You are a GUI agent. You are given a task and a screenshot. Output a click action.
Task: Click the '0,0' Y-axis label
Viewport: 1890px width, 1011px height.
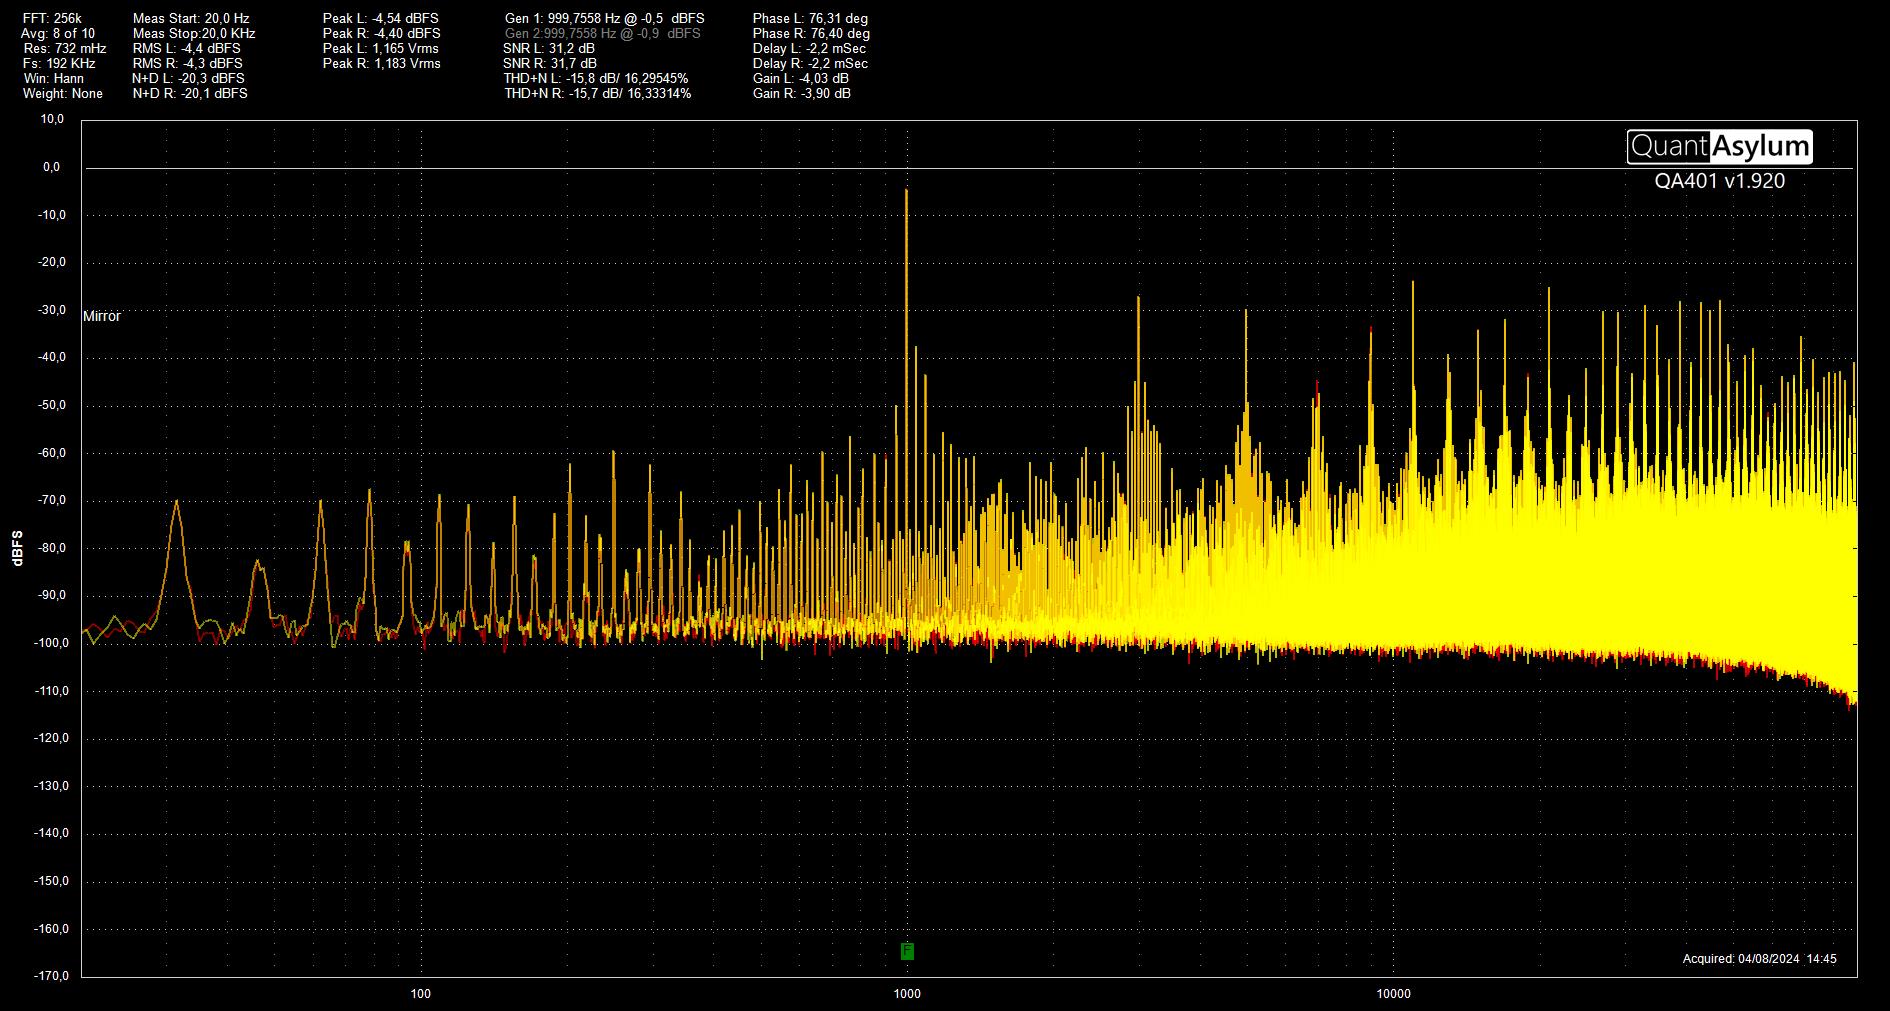52,167
